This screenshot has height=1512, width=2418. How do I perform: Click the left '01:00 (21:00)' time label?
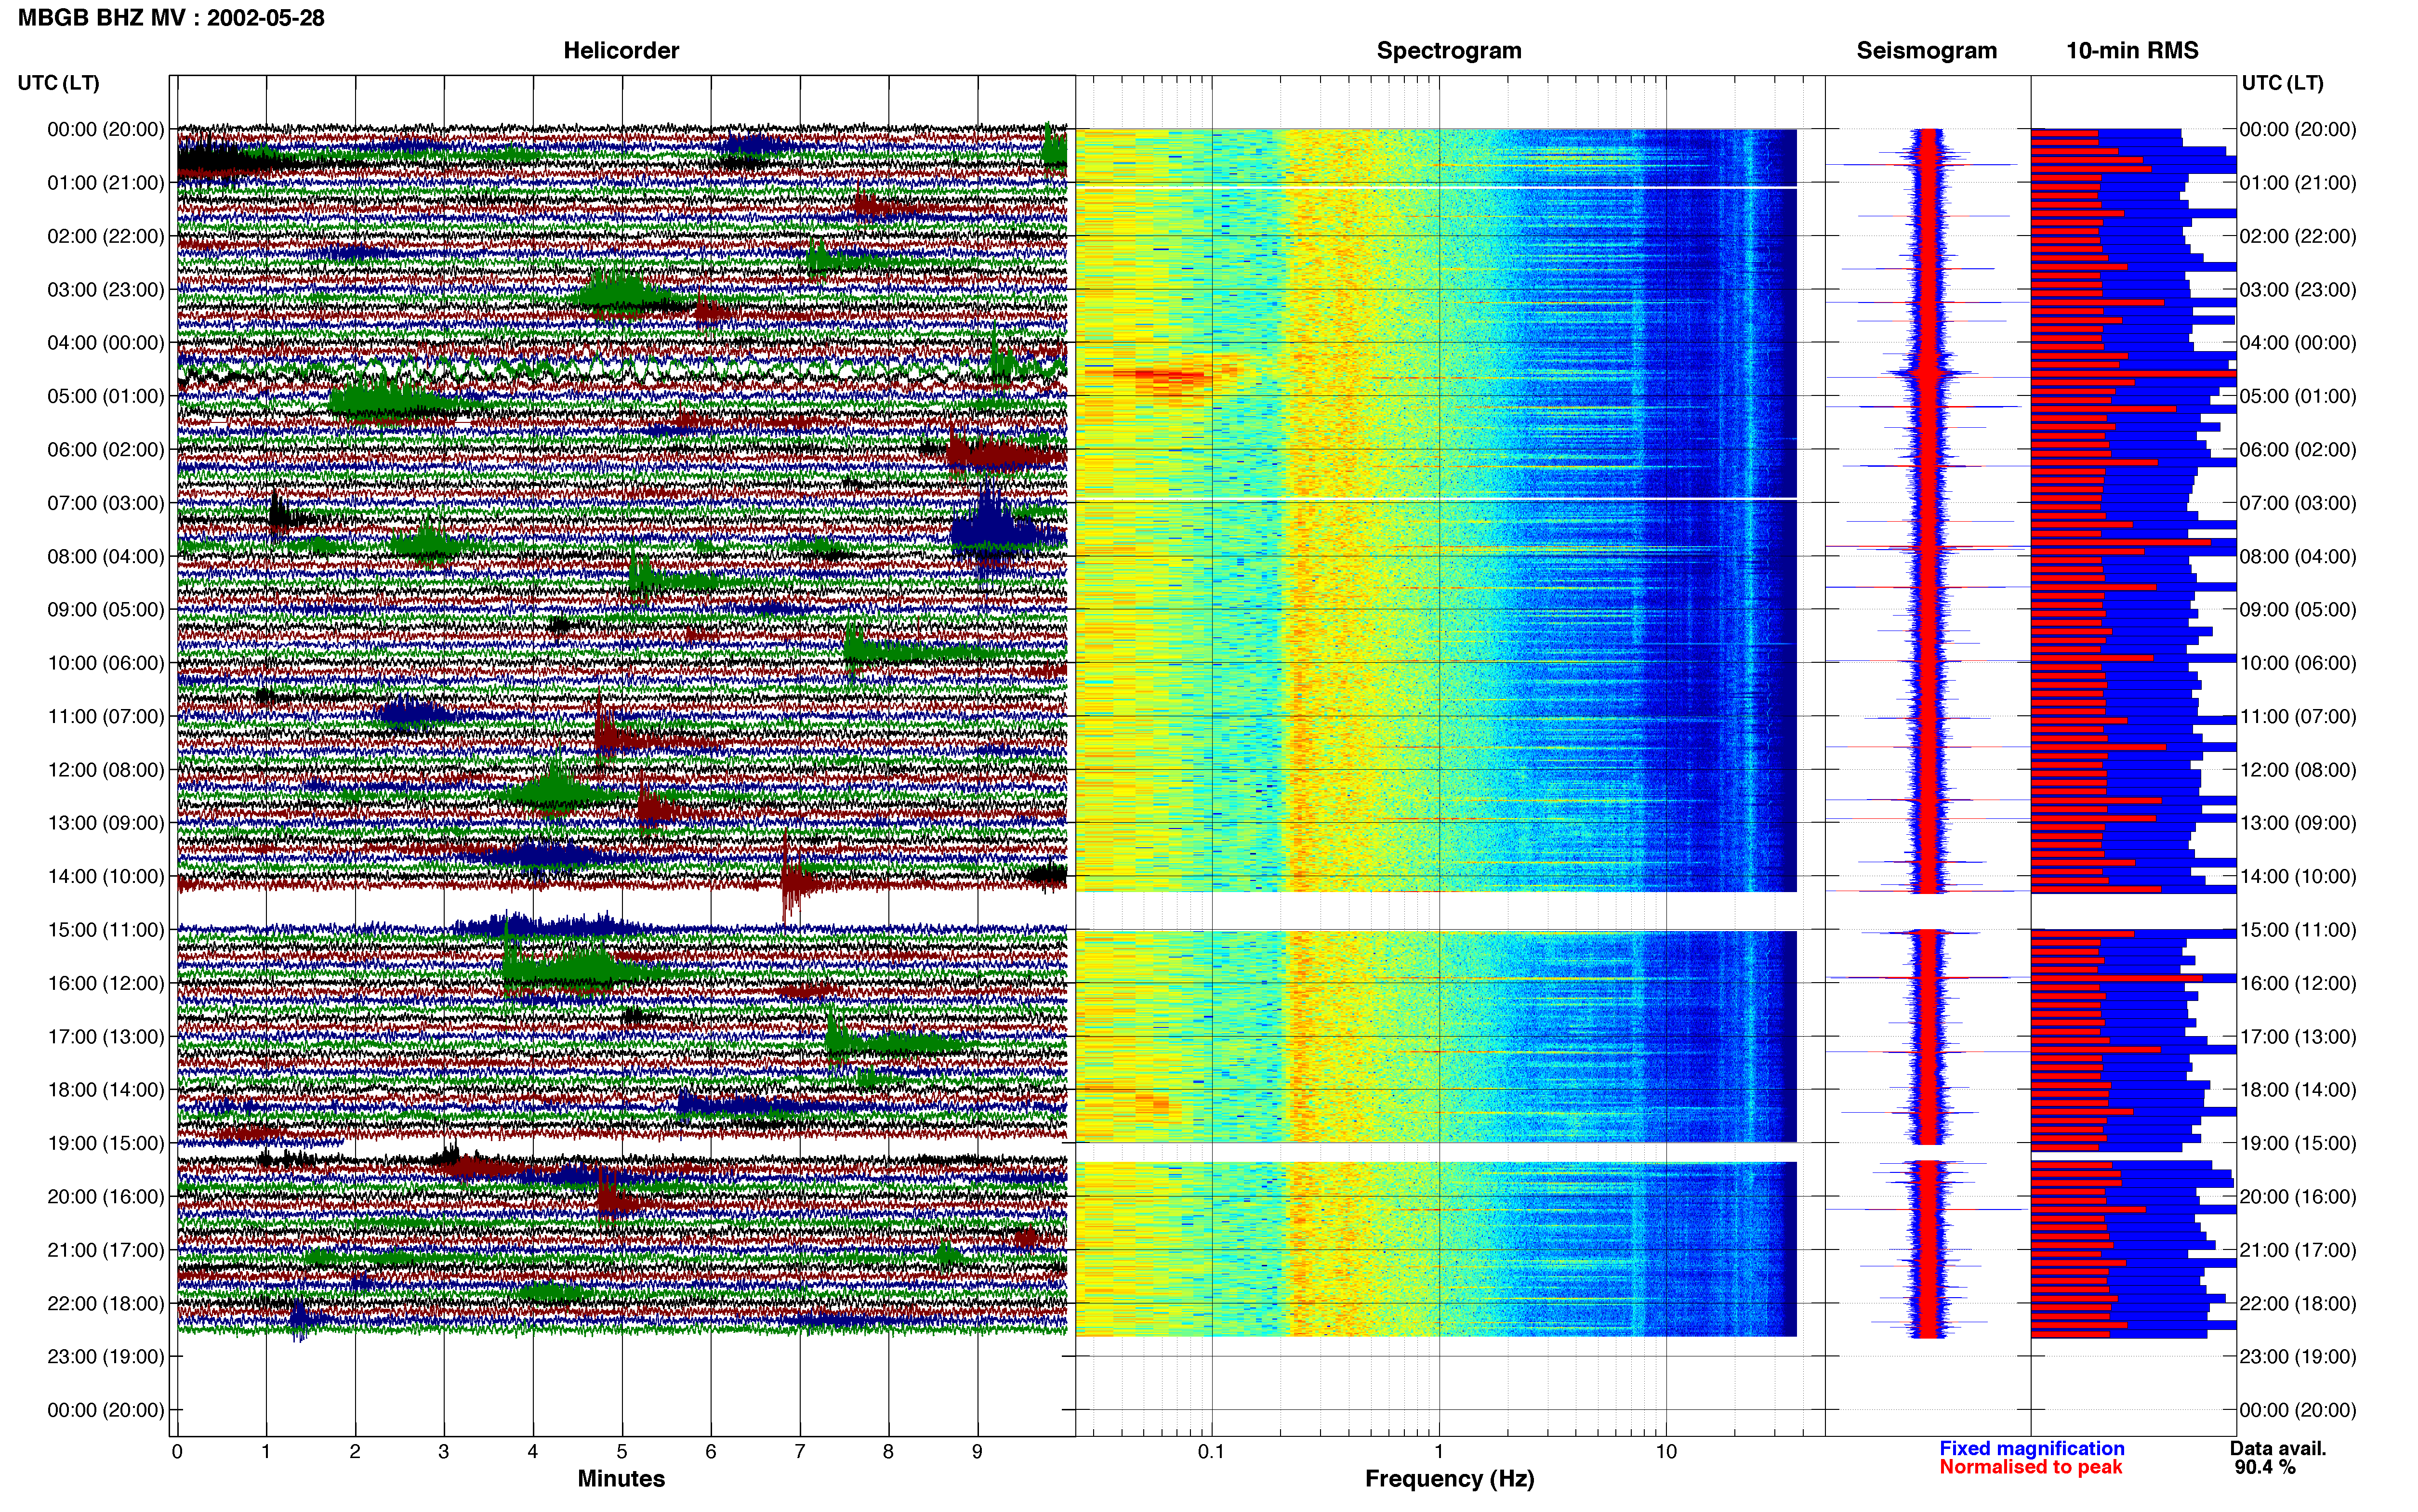pos(106,183)
